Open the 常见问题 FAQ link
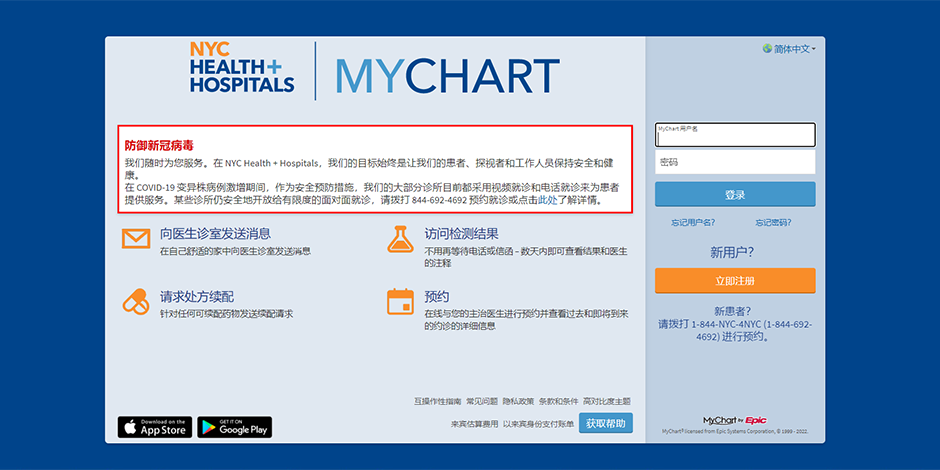This screenshot has height=470, width=940. coord(481,401)
